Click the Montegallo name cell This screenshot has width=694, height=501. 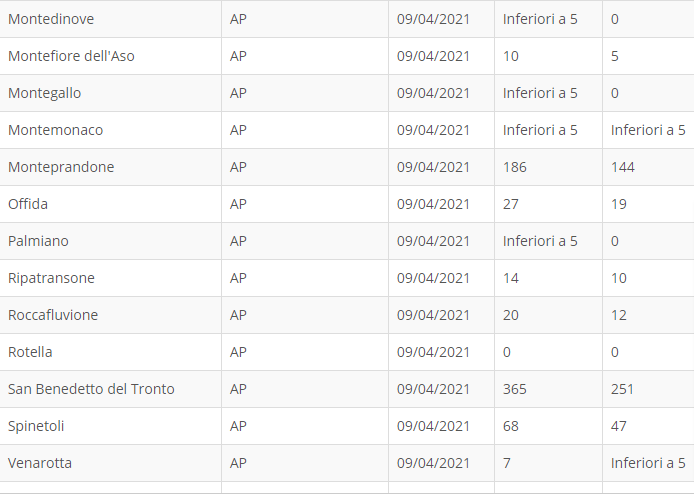(45, 93)
